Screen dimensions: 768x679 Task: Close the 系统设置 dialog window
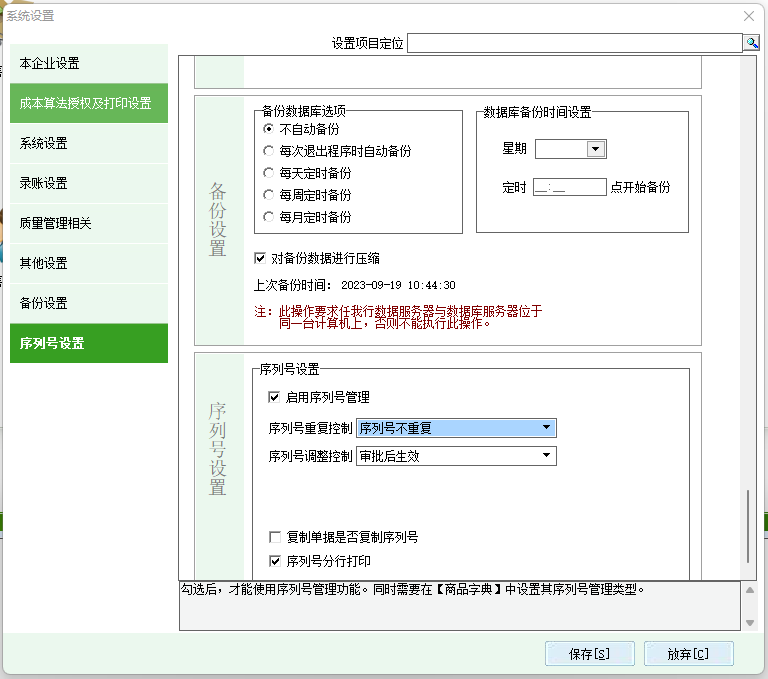click(x=748, y=16)
